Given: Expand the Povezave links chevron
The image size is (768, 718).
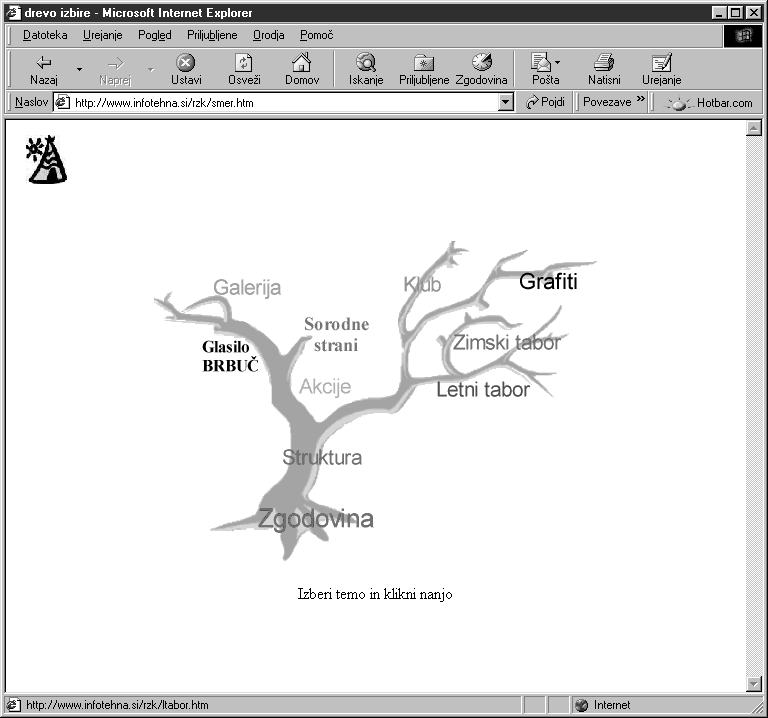Looking at the screenshot, I should point(640,99).
